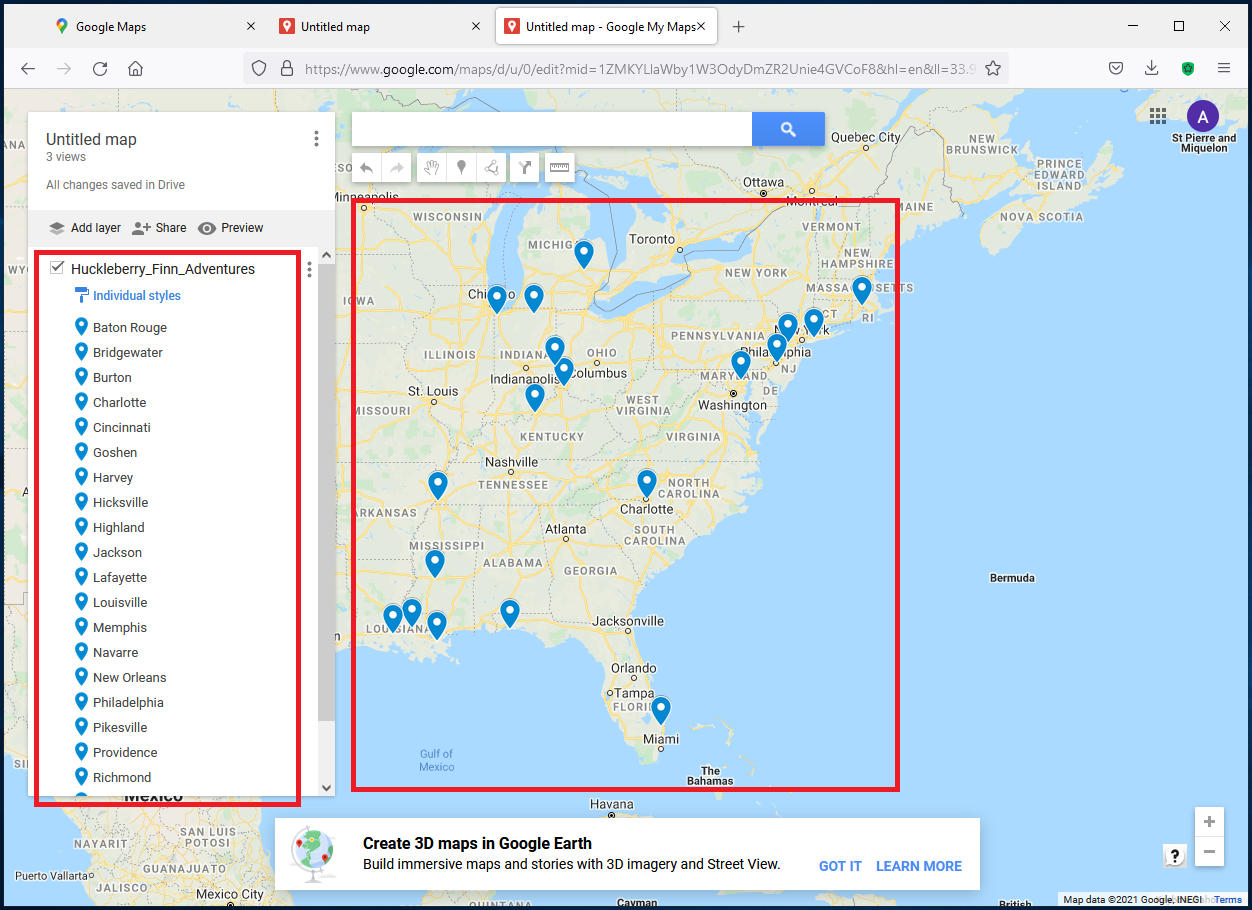
Task: Zoom in with the plus button
Action: tap(1209, 822)
